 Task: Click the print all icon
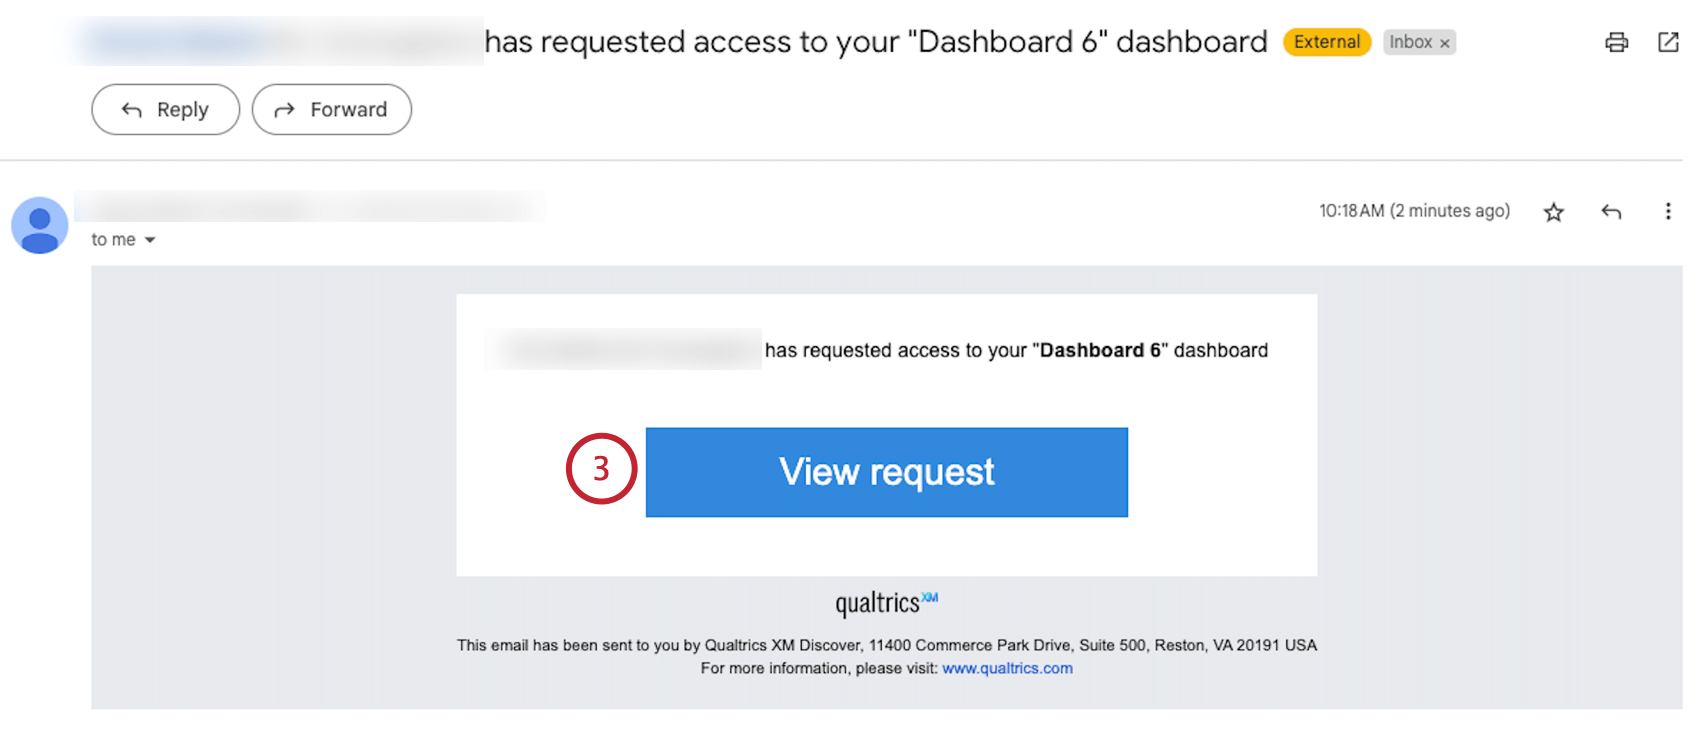pos(1616,42)
